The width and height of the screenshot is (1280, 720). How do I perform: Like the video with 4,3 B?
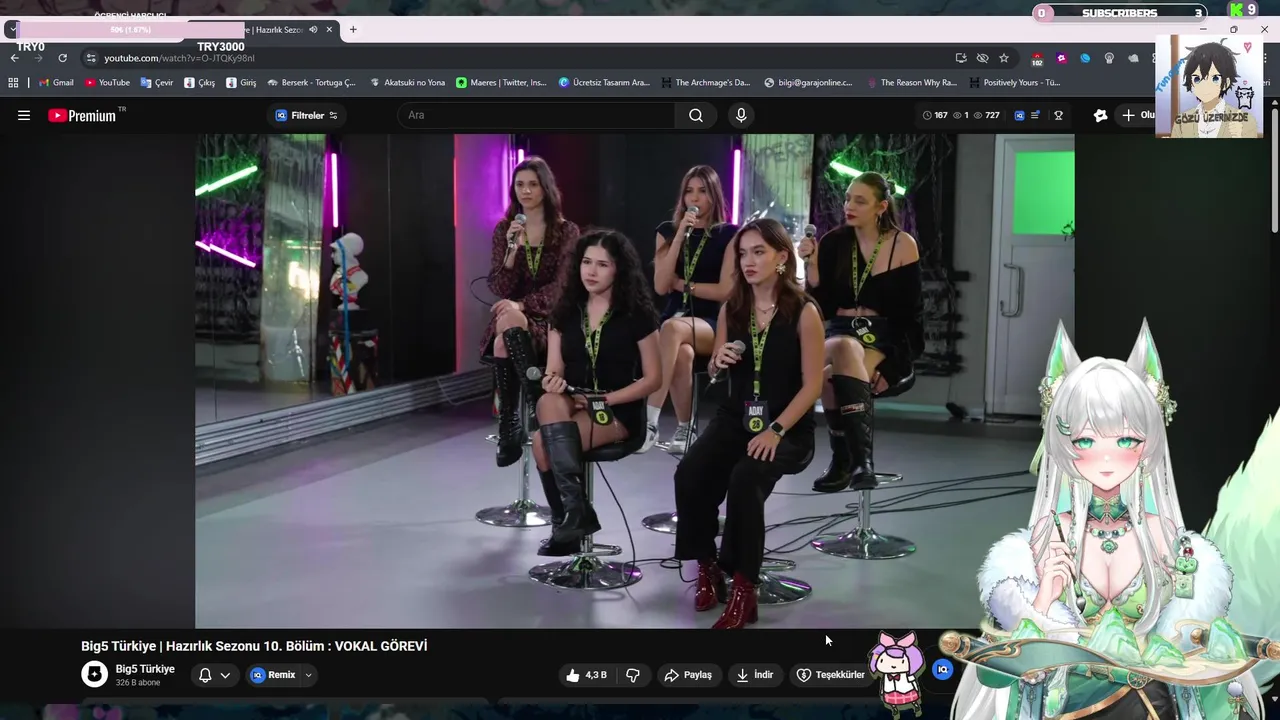pos(586,675)
